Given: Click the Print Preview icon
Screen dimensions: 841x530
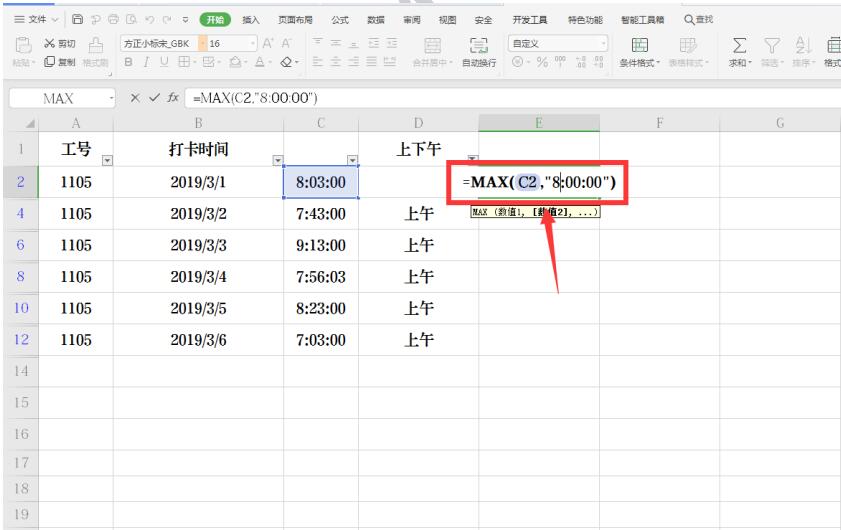Looking at the screenshot, I should tap(131, 19).
